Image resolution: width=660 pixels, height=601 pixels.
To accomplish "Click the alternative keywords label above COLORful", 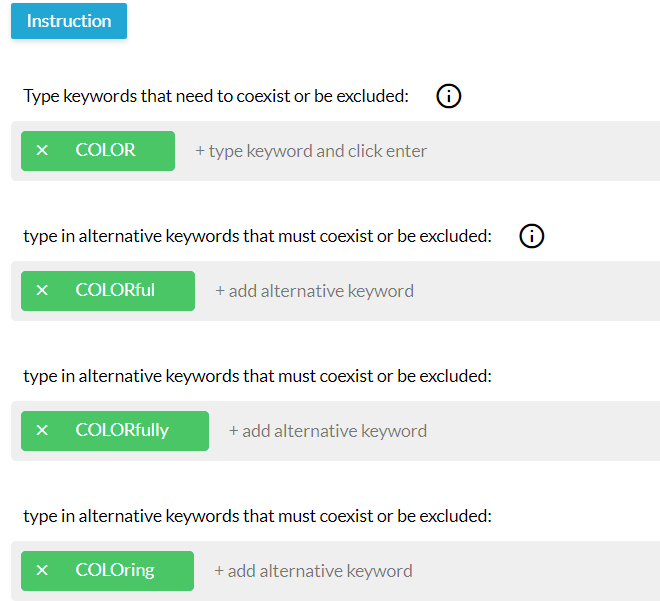I will click(x=257, y=237).
